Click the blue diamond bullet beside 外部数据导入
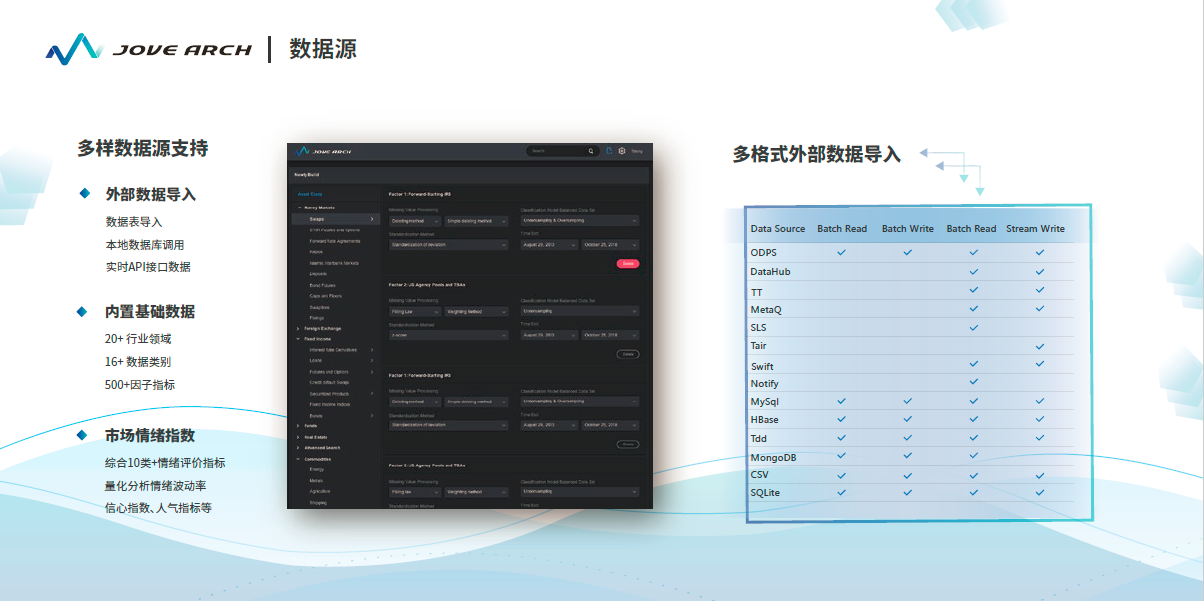Image resolution: width=1204 pixels, height=601 pixels. click(85, 193)
